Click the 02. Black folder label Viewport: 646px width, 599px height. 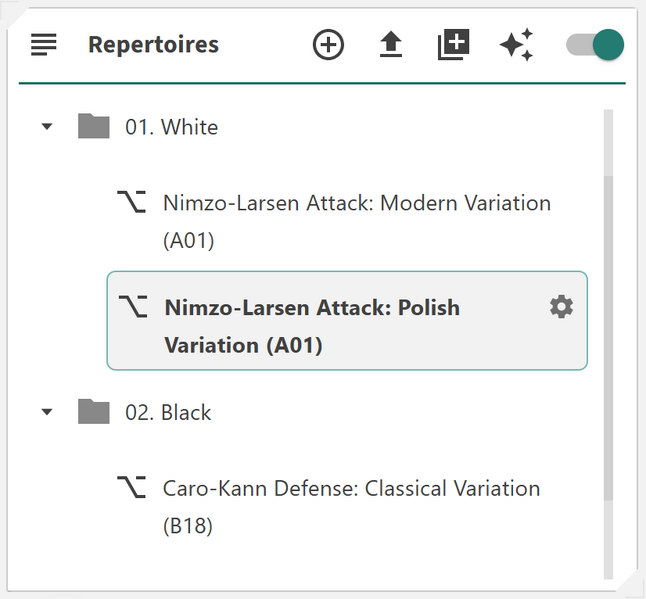[168, 412]
